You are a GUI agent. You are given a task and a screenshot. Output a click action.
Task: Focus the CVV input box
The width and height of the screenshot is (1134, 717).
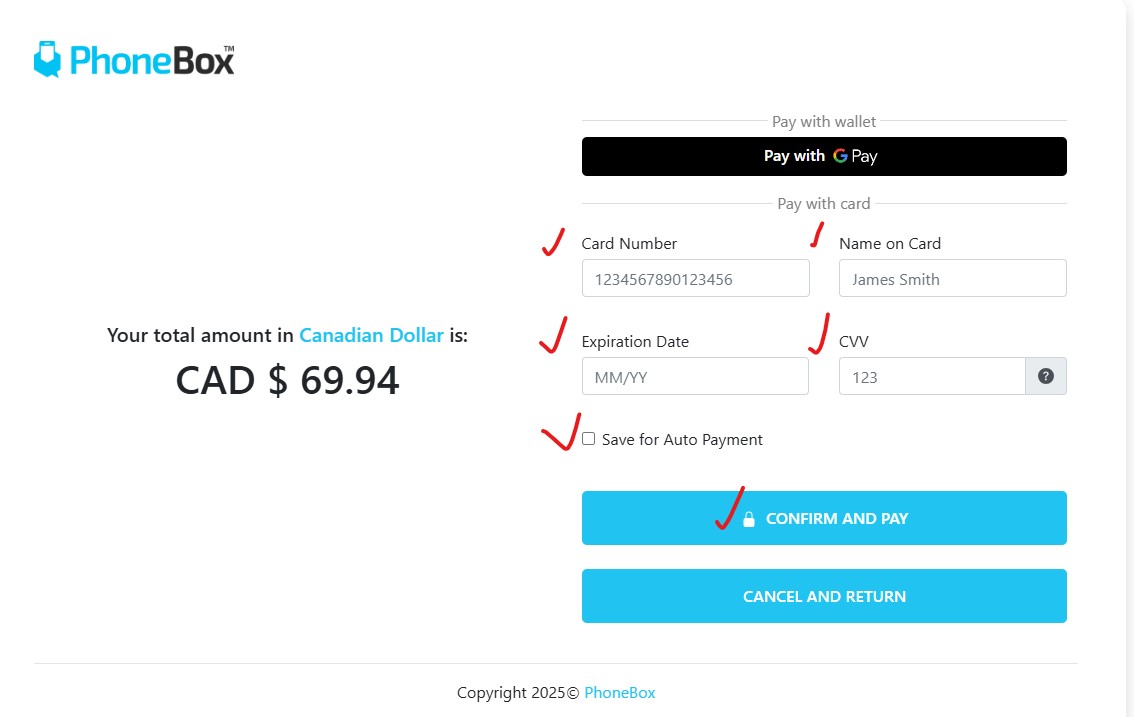(931, 377)
